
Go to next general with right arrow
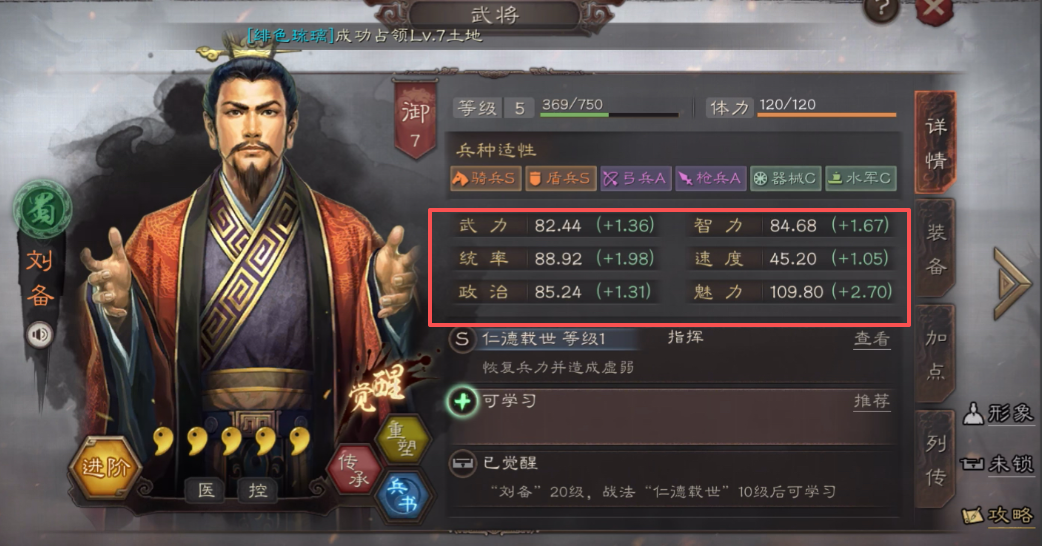1013,284
